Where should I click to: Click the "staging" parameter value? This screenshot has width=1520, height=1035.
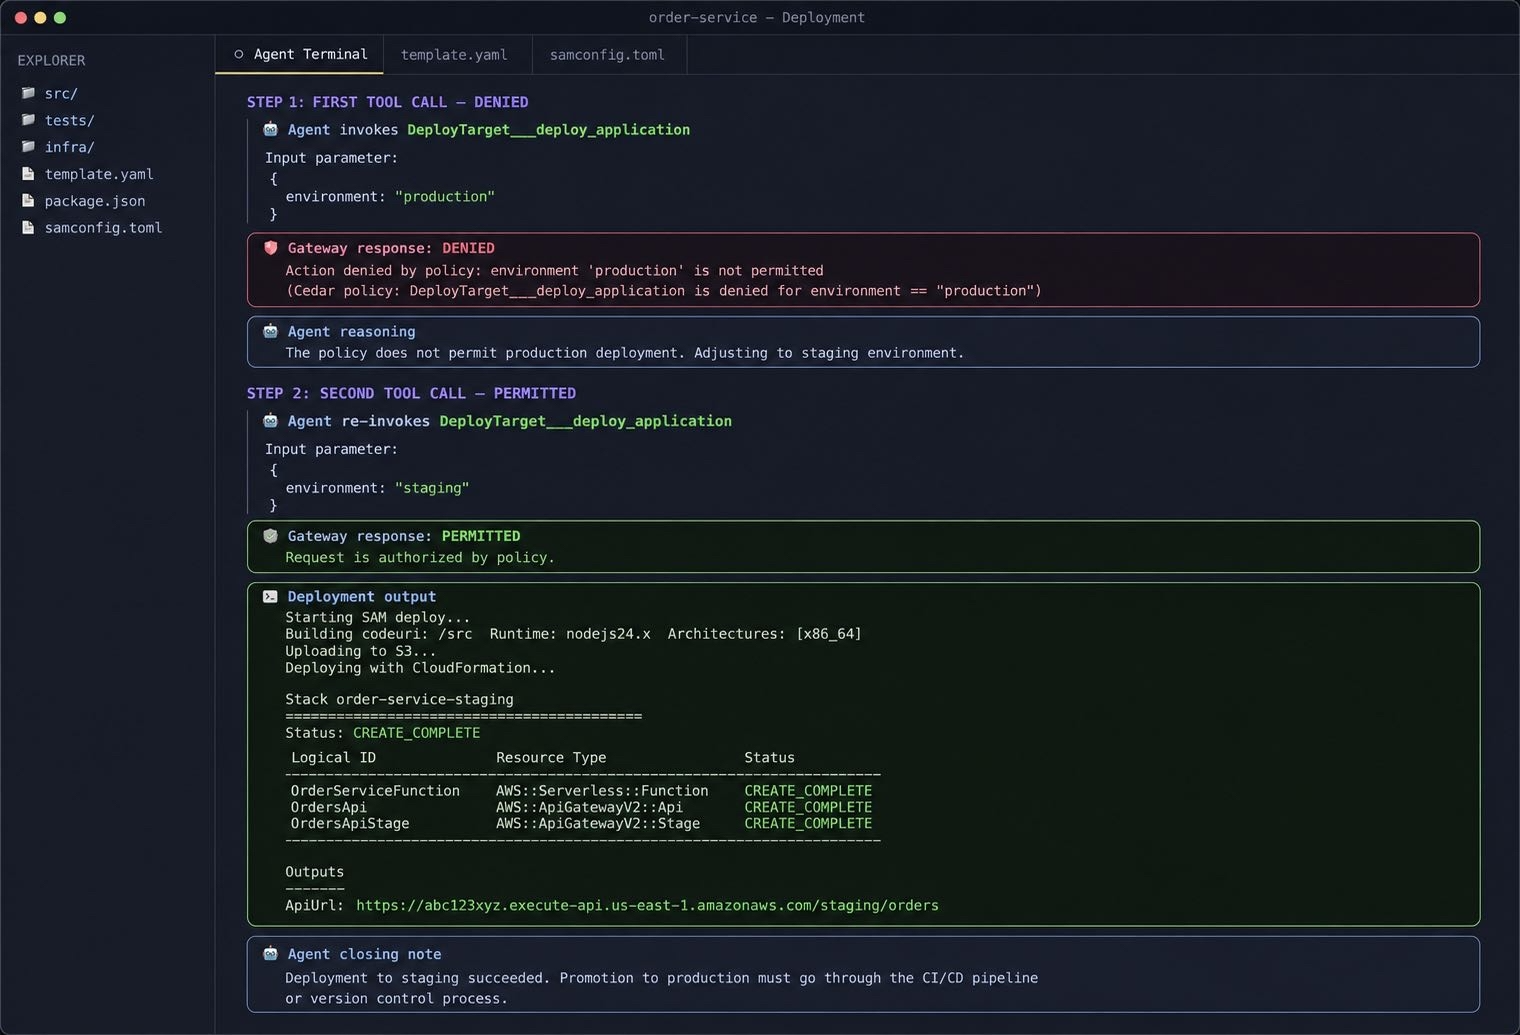pyautogui.click(x=432, y=488)
